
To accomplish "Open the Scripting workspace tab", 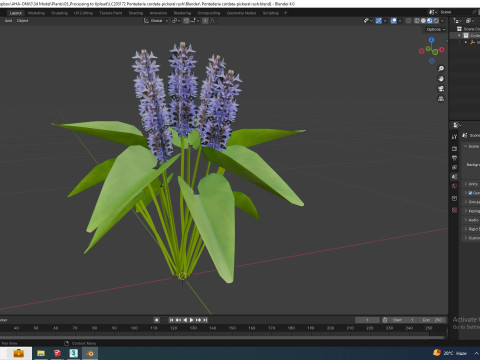I will (271, 13).
